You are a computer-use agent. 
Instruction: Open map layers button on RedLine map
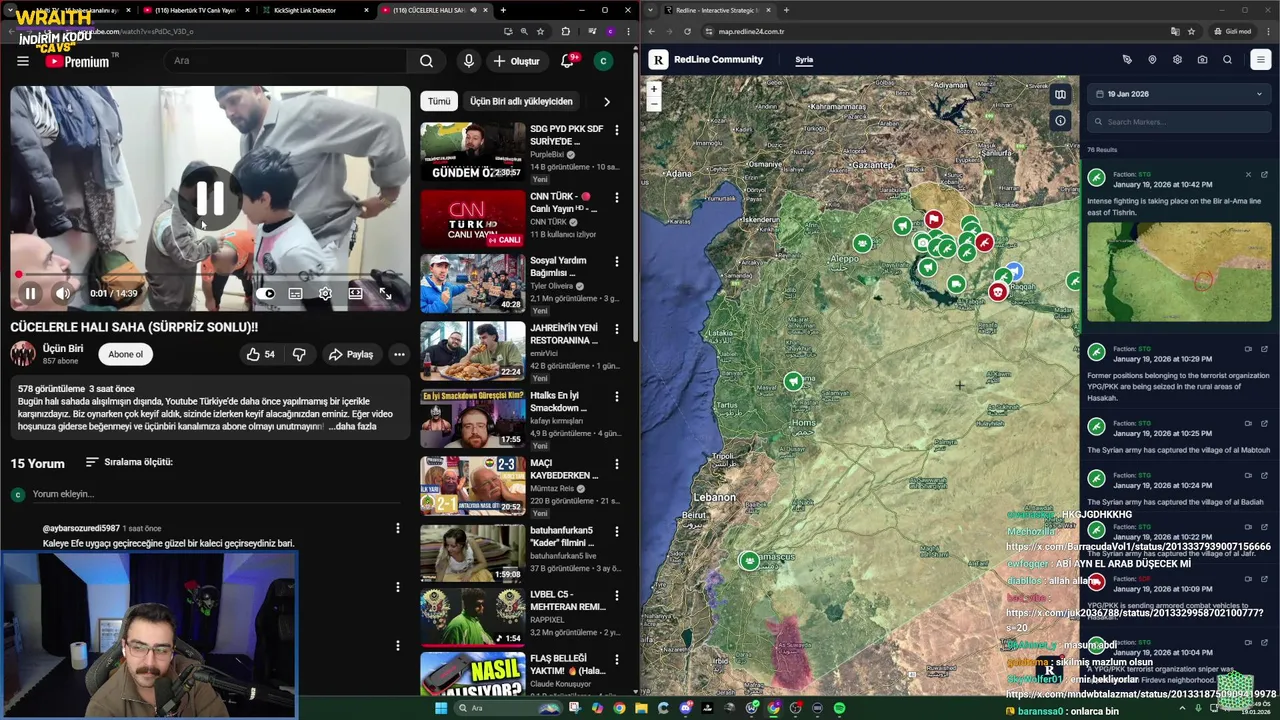(x=1060, y=95)
